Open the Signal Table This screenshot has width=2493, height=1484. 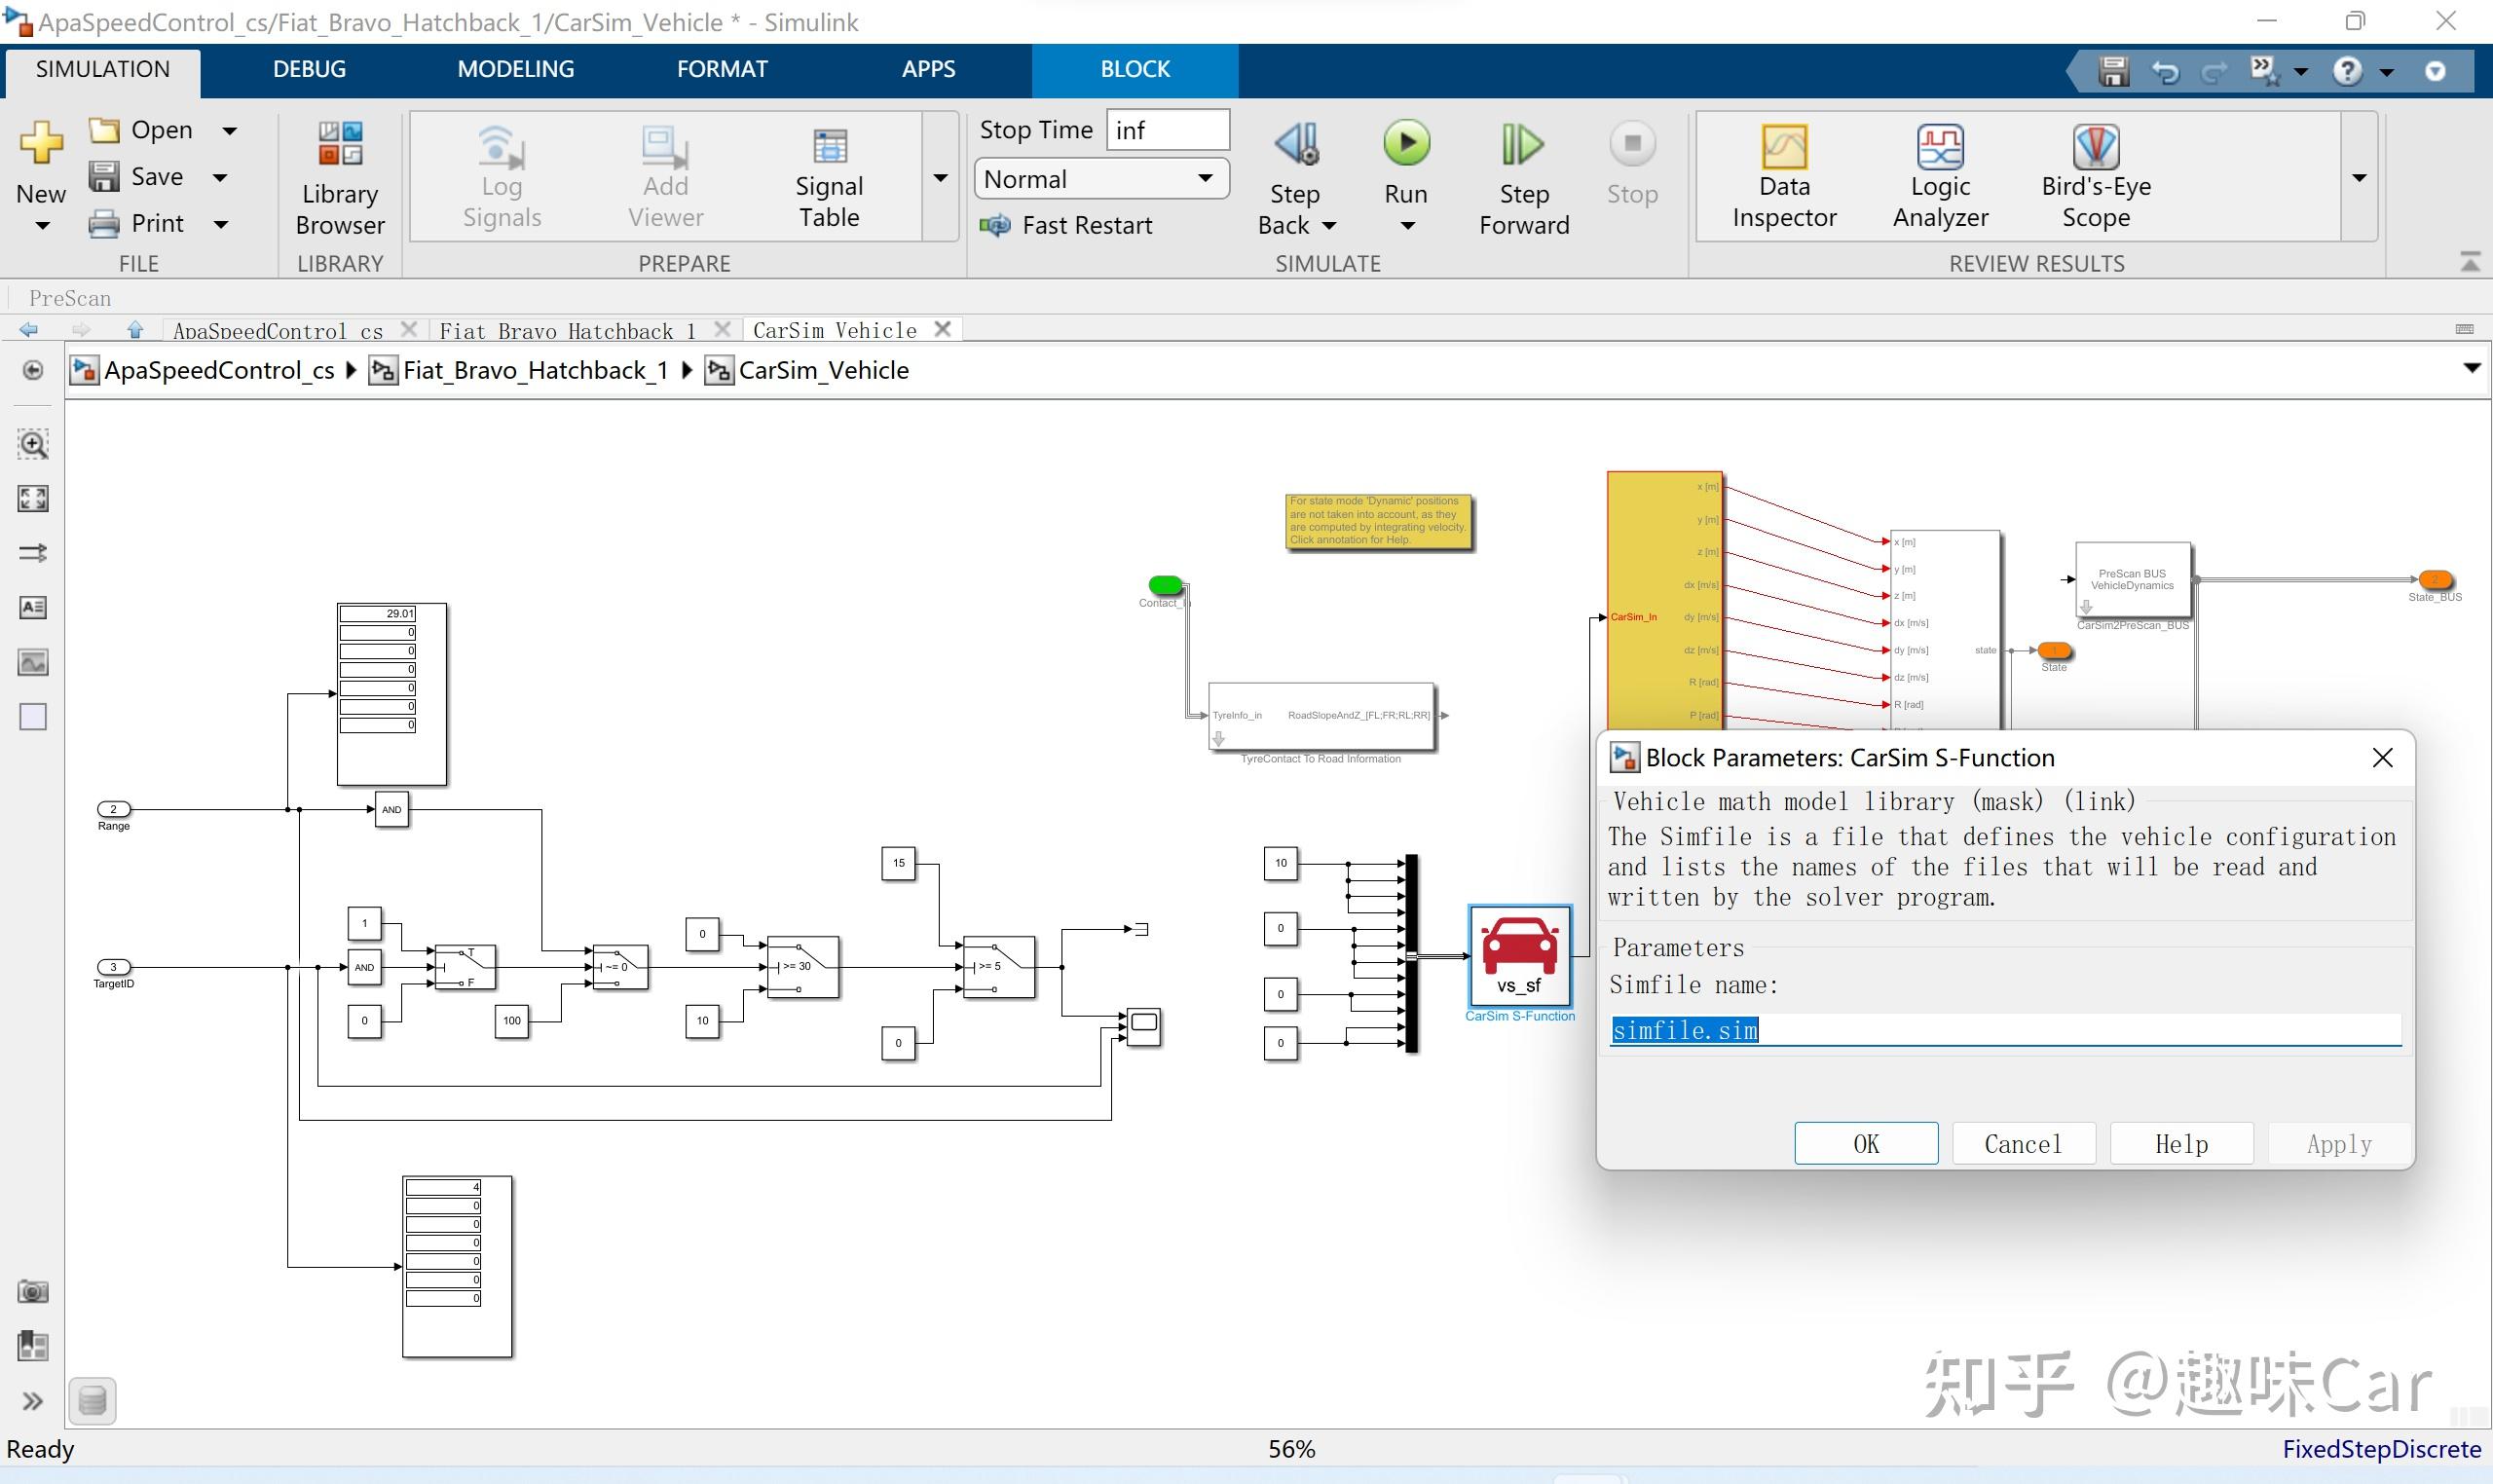click(828, 177)
